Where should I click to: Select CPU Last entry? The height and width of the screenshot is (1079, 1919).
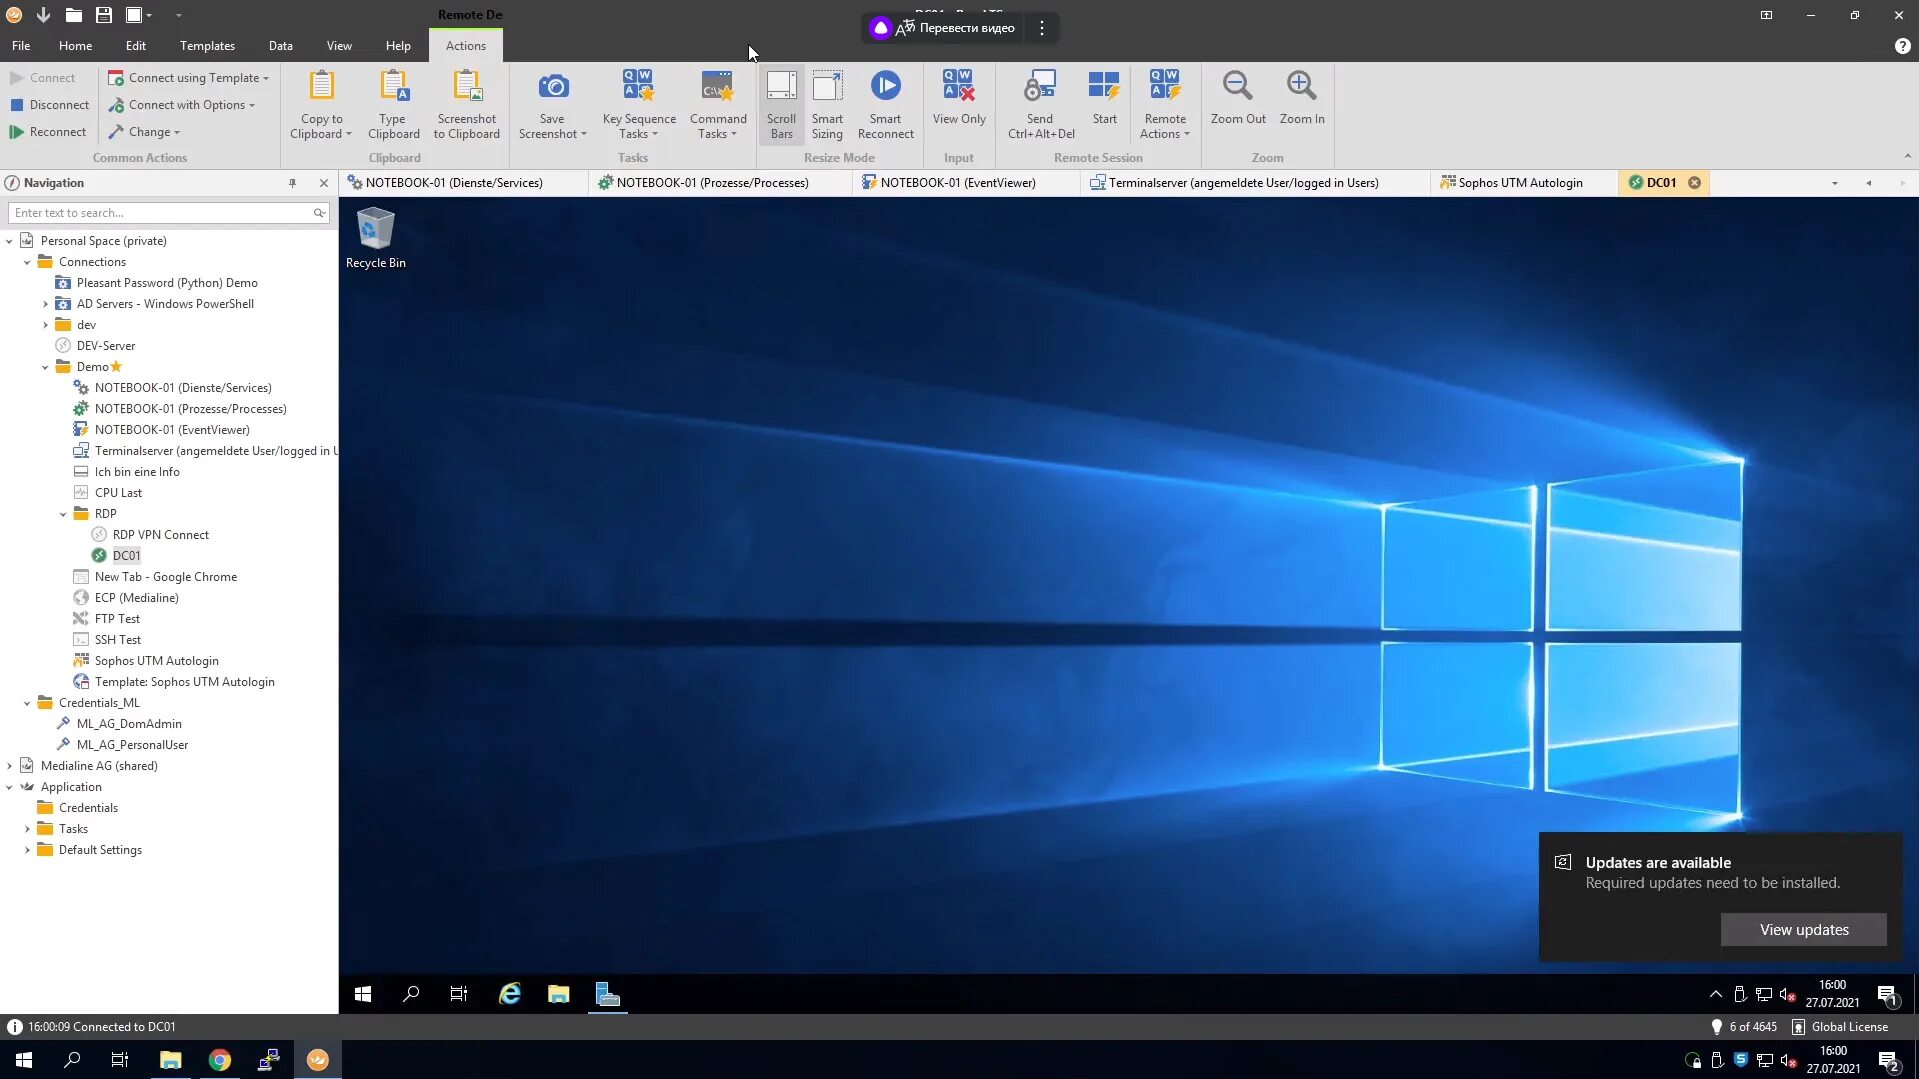coord(118,493)
